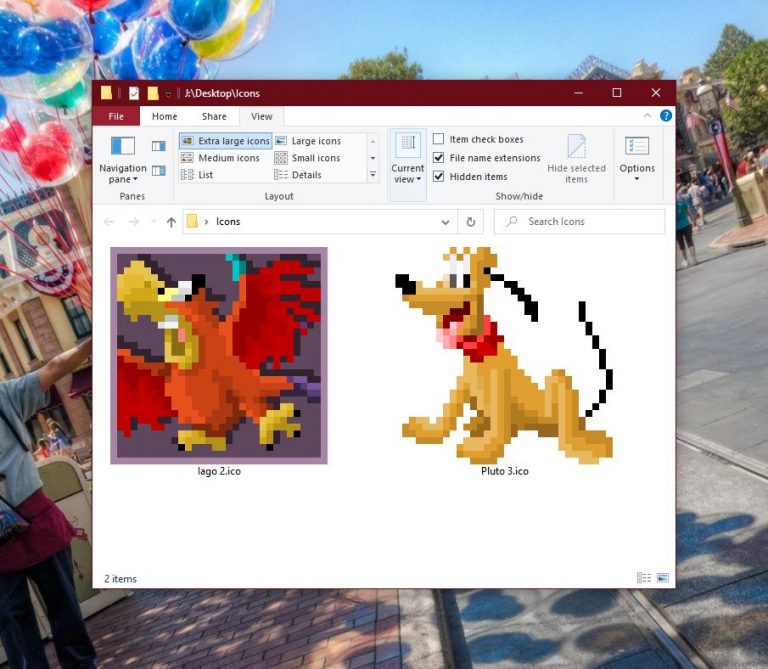Collapse the ribbon with the chevron
The width and height of the screenshot is (768, 669).
(x=647, y=116)
